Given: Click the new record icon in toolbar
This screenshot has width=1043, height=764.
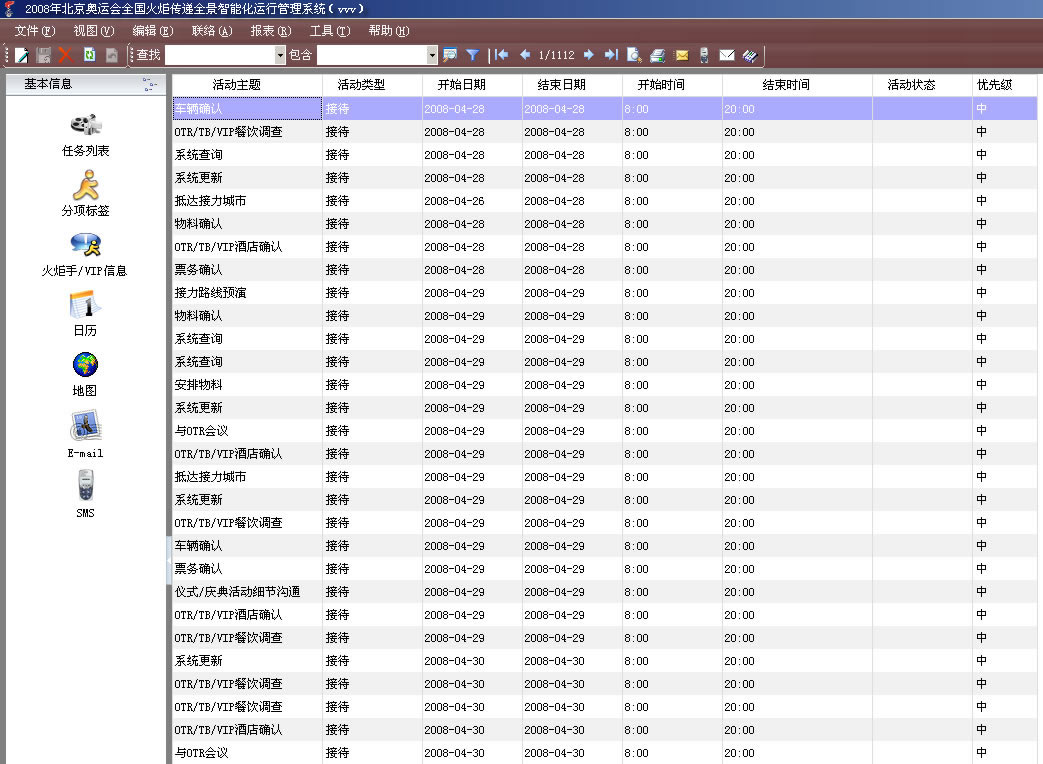Looking at the screenshot, I should pos(21,55).
